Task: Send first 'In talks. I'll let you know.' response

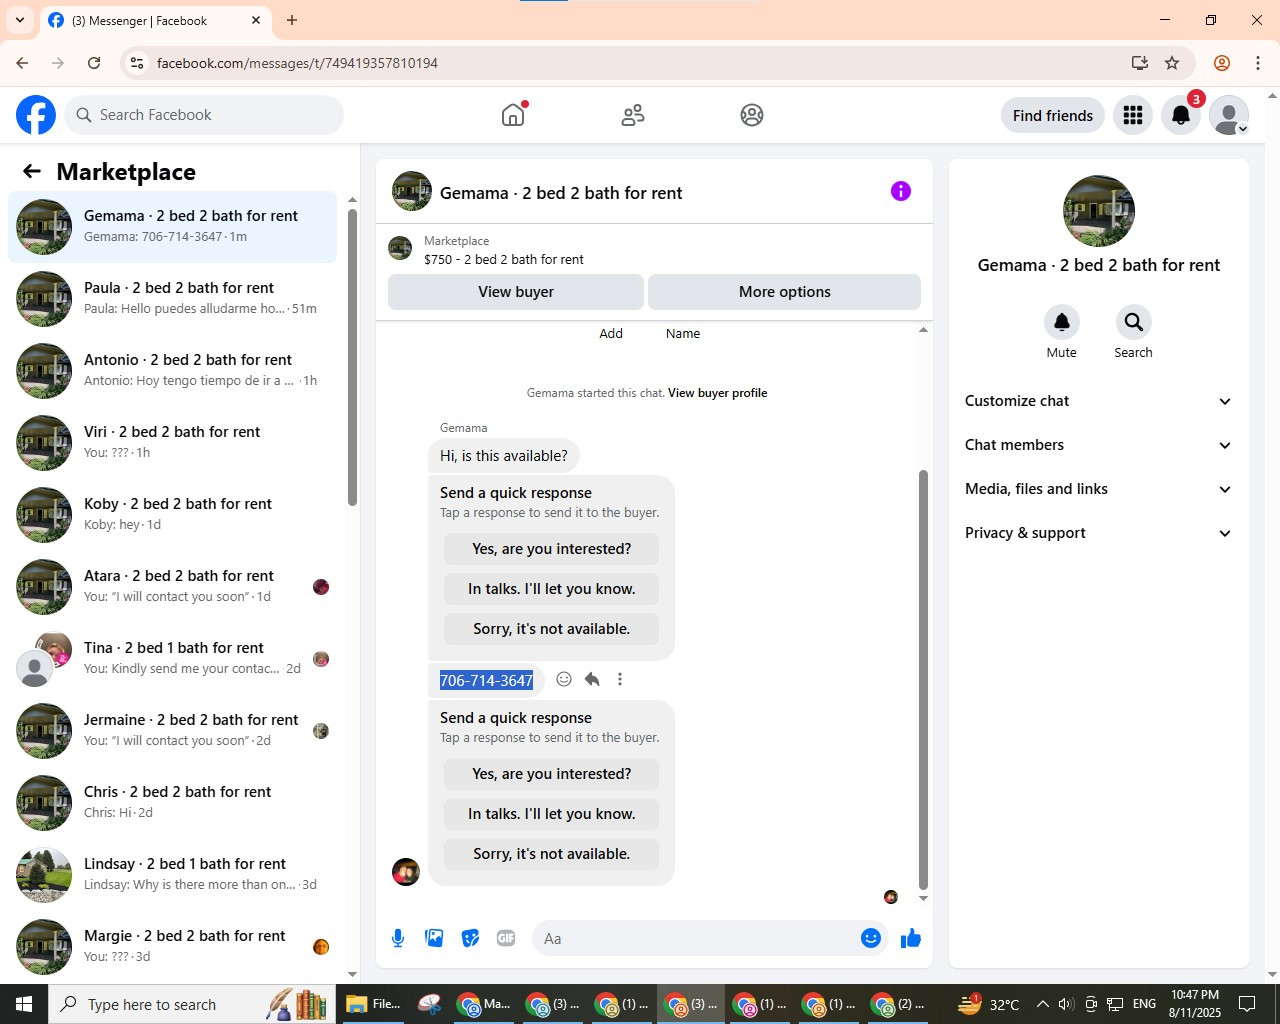Action: point(552,589)
